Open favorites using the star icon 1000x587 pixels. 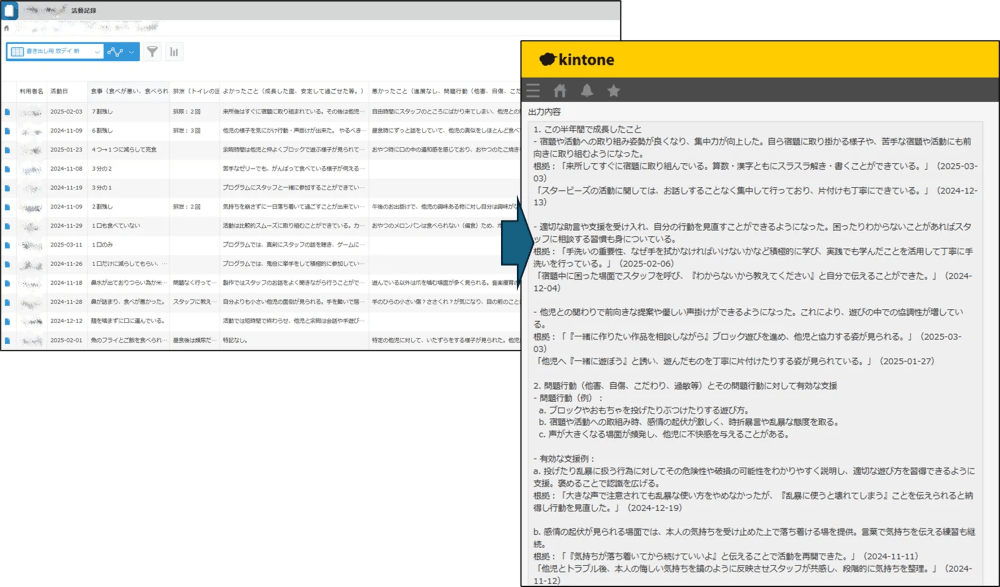click(612, 88)
